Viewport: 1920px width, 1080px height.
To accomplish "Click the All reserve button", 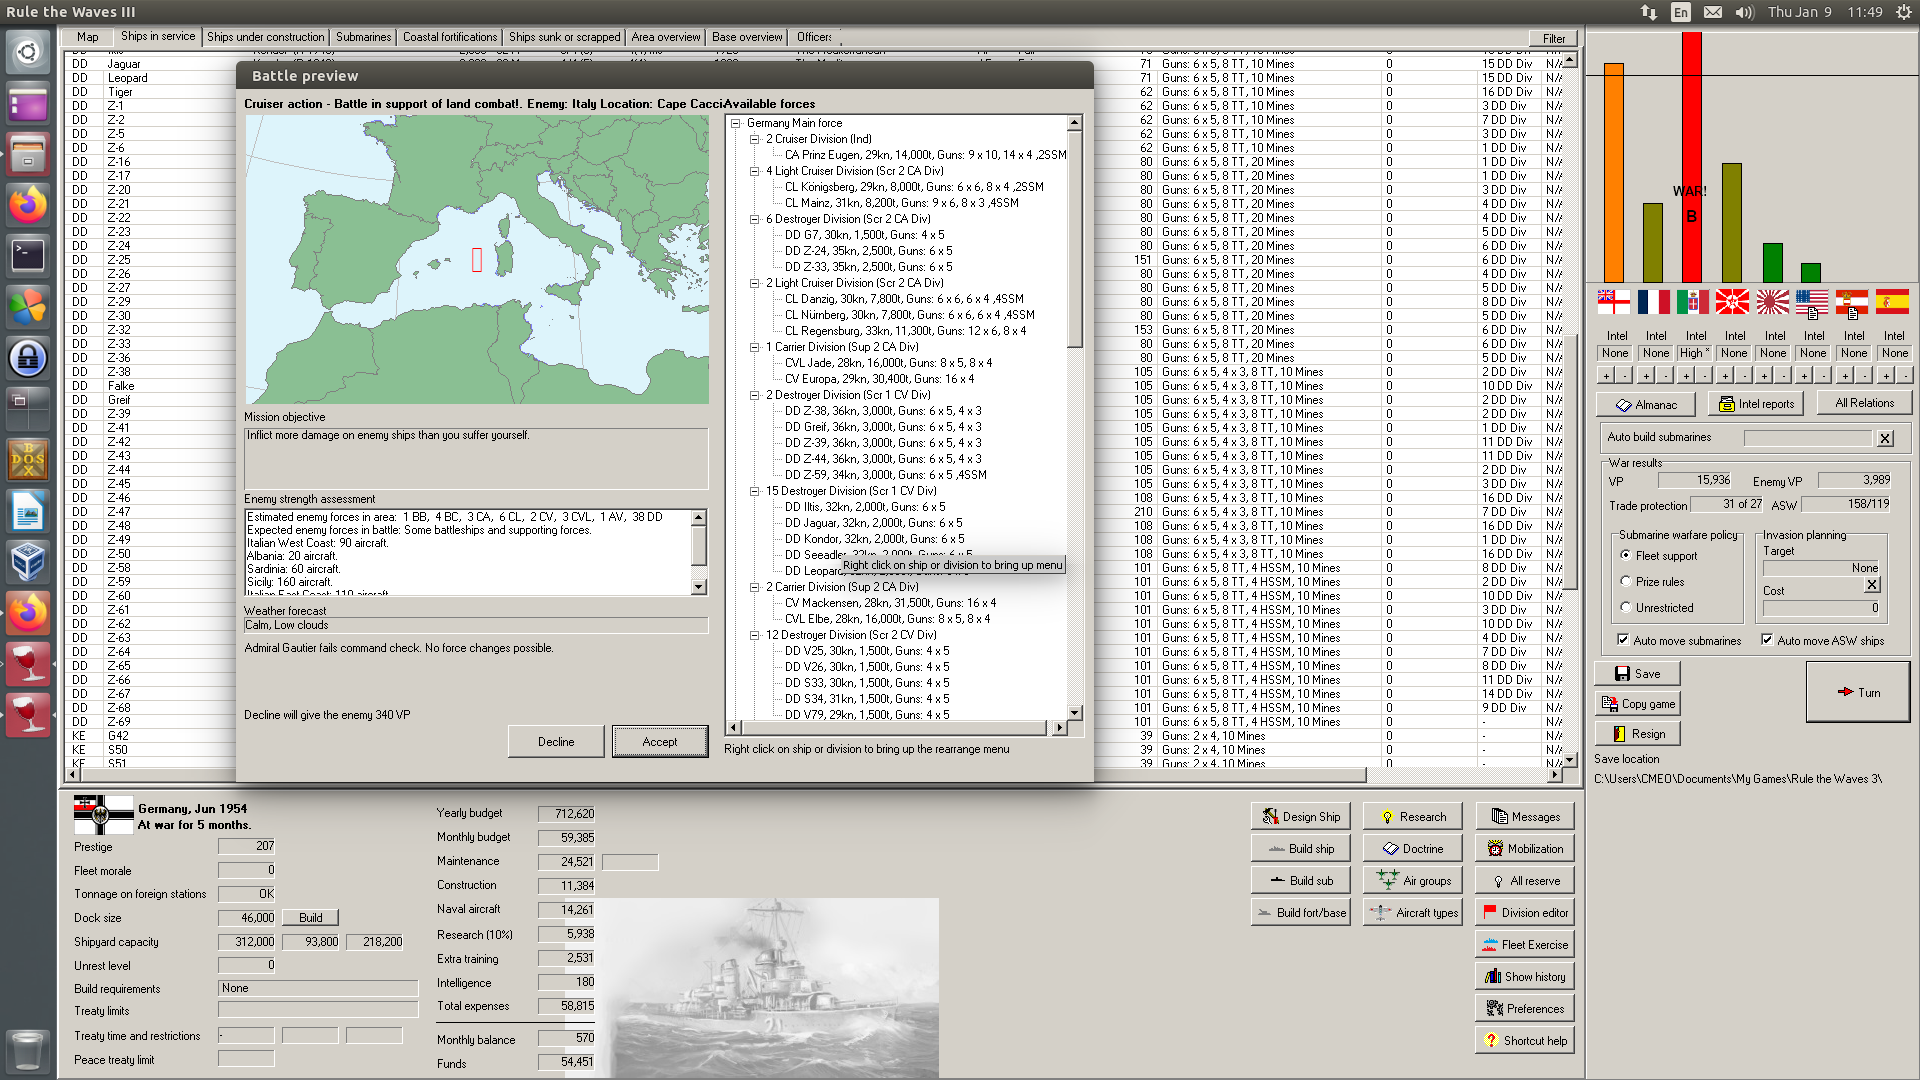I will (1524, 880).
